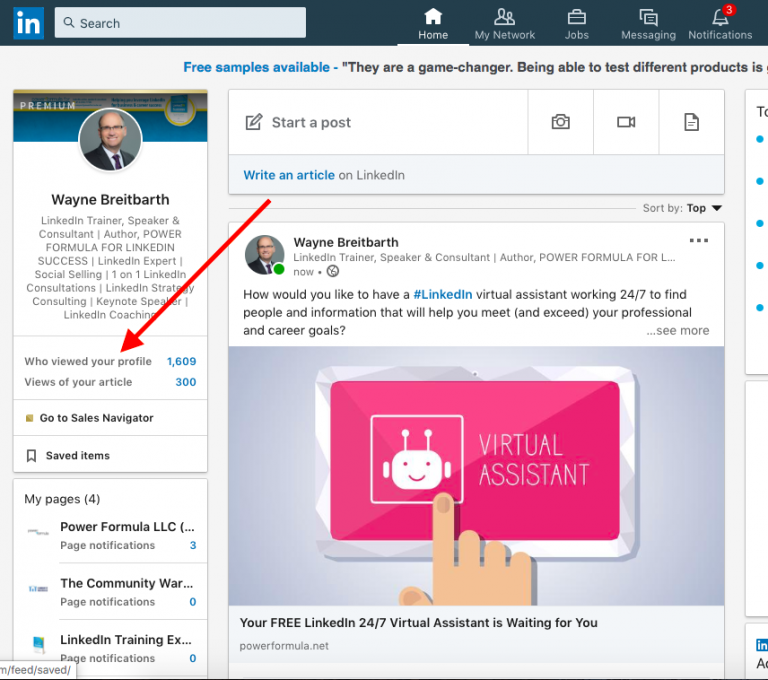This screenshot has height=680, width=768.
Task: Click the My pages (4) heading
Action: coord(62,499)
